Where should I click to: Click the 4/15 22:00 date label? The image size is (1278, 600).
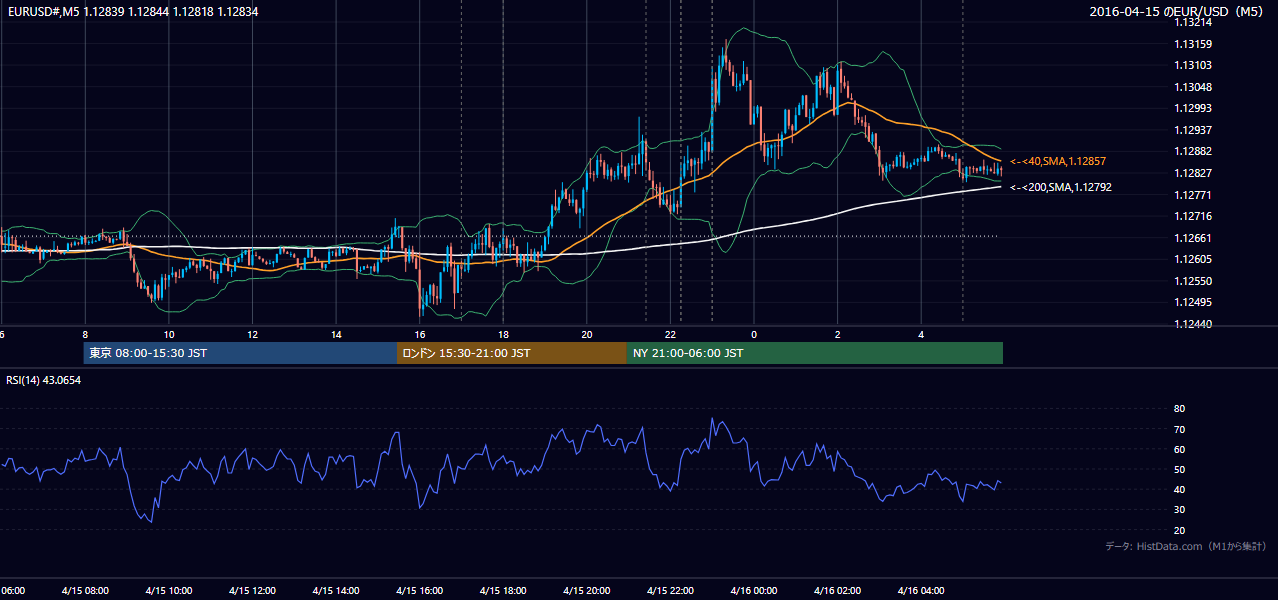[670, 591]
